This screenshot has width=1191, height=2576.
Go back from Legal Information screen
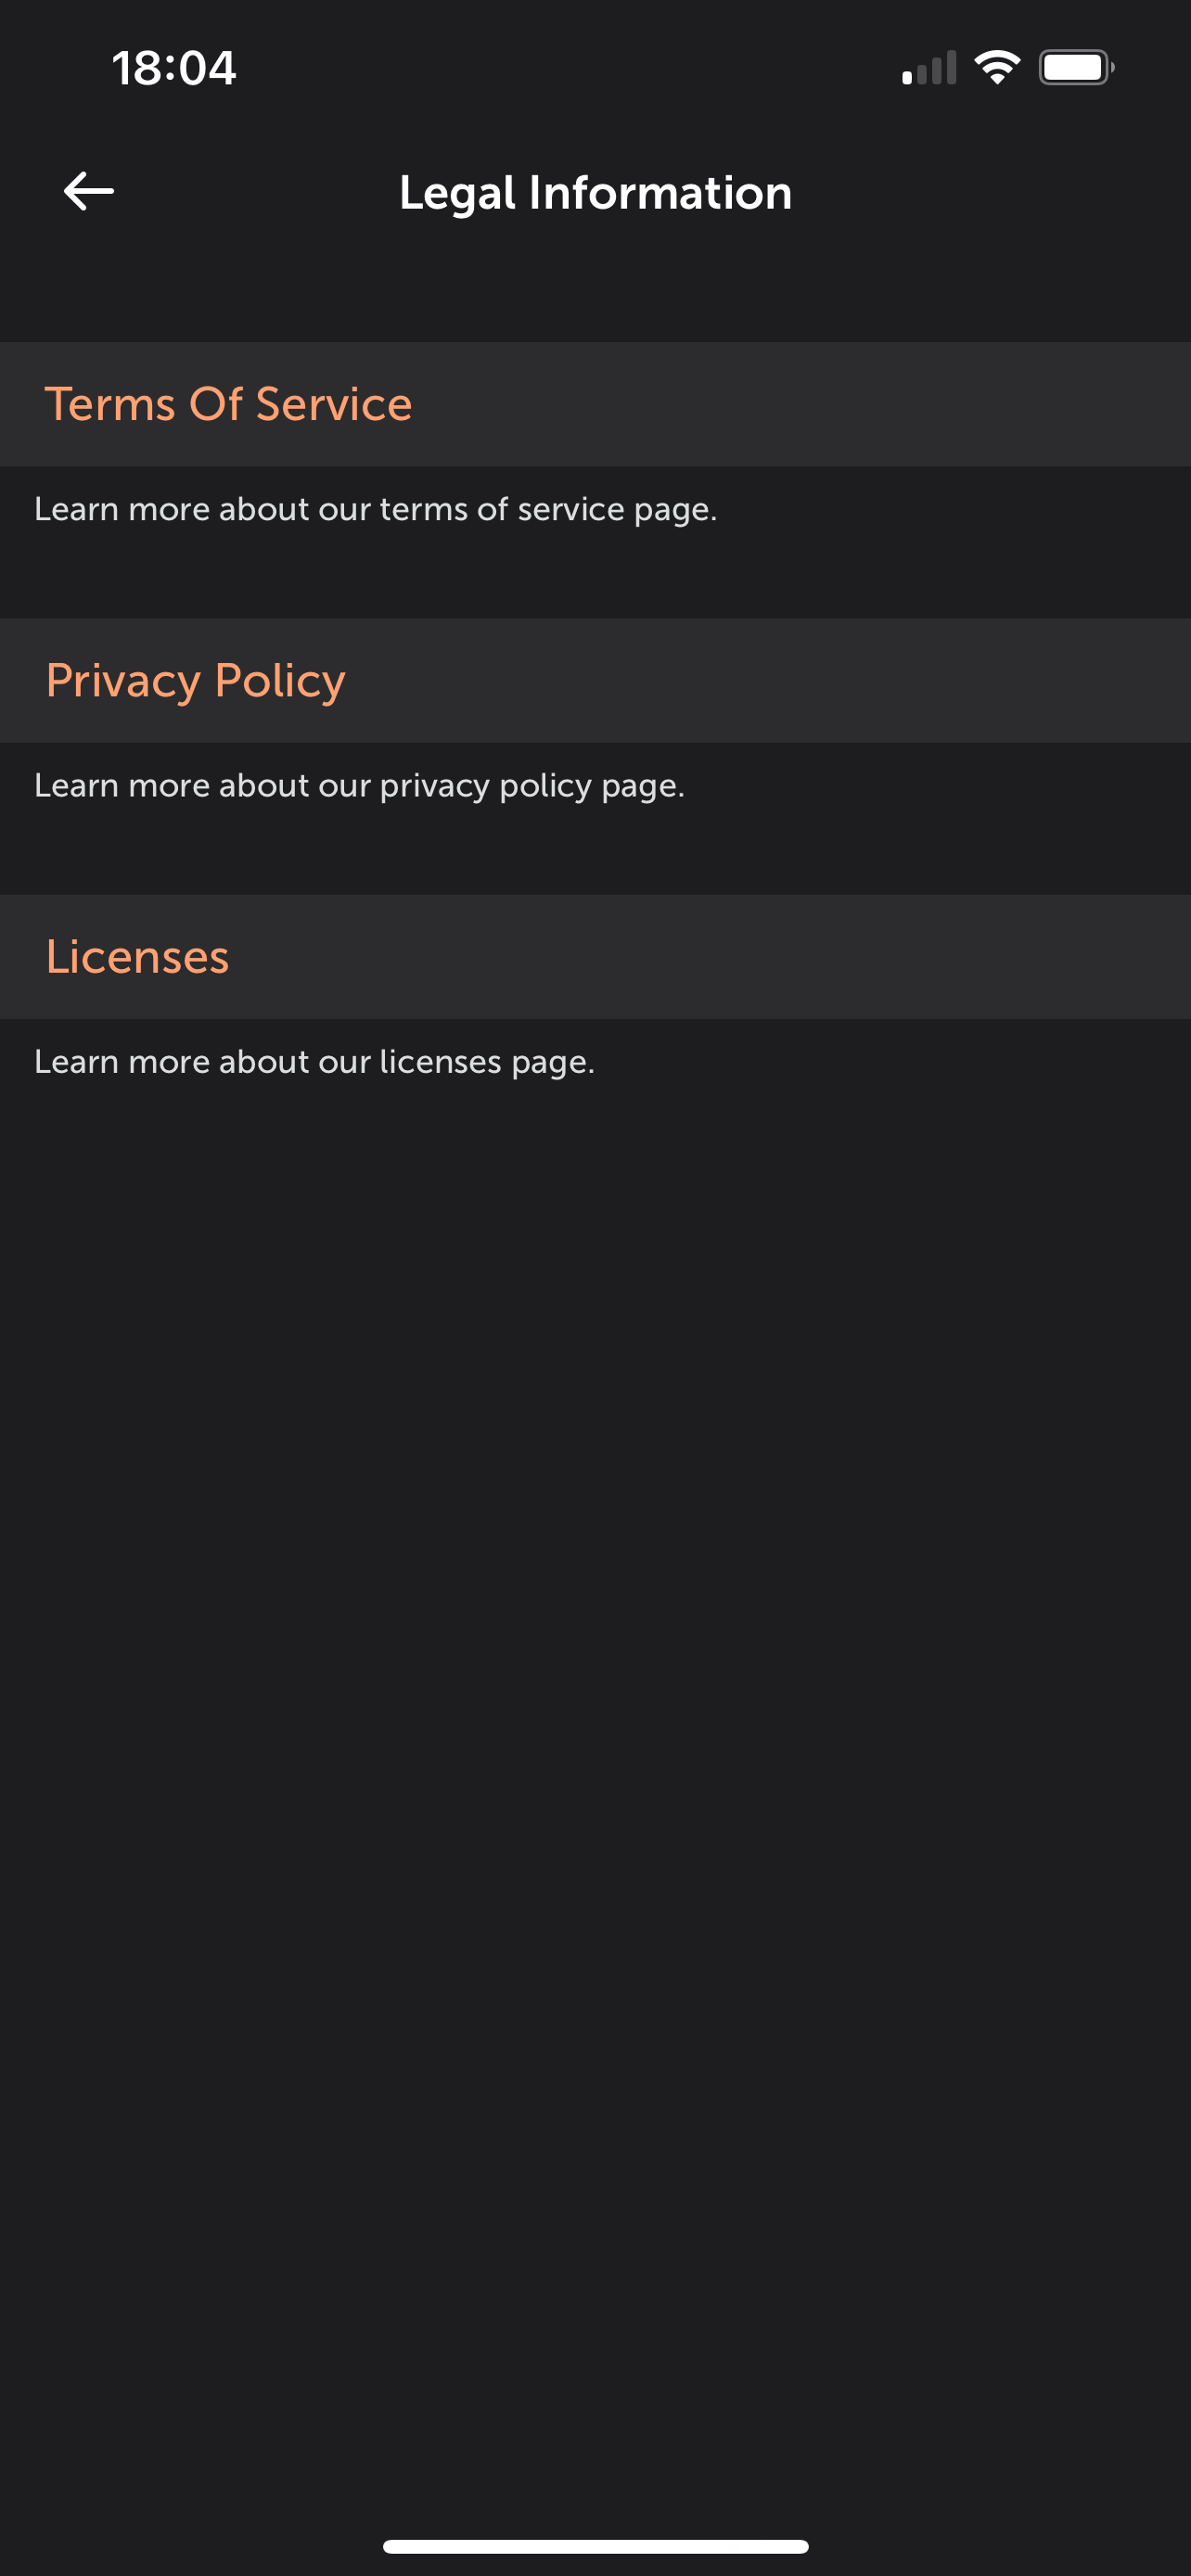tap(89, 191)
